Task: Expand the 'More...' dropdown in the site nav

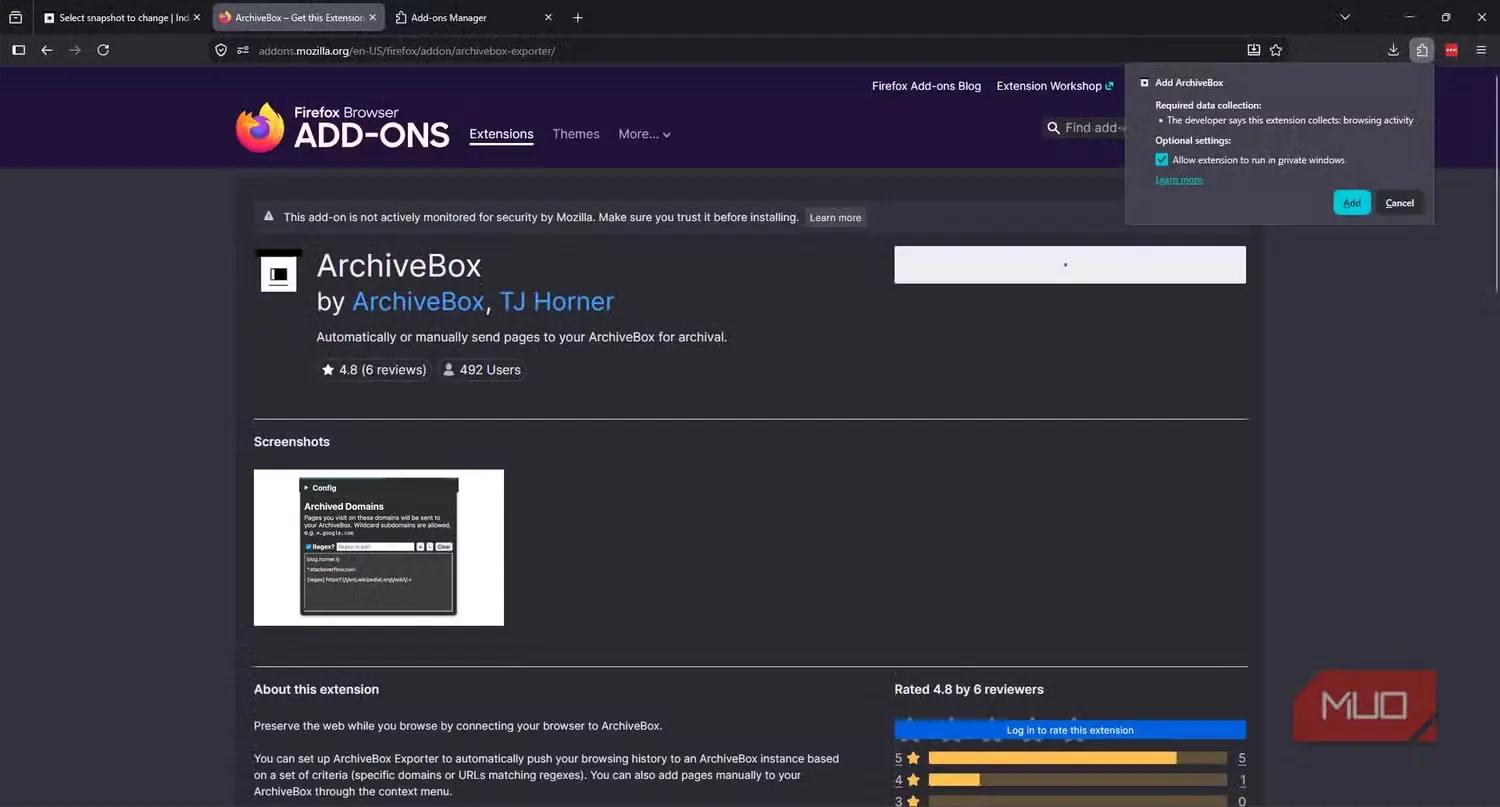Action: pyautogui.click(x=644, y=134)
